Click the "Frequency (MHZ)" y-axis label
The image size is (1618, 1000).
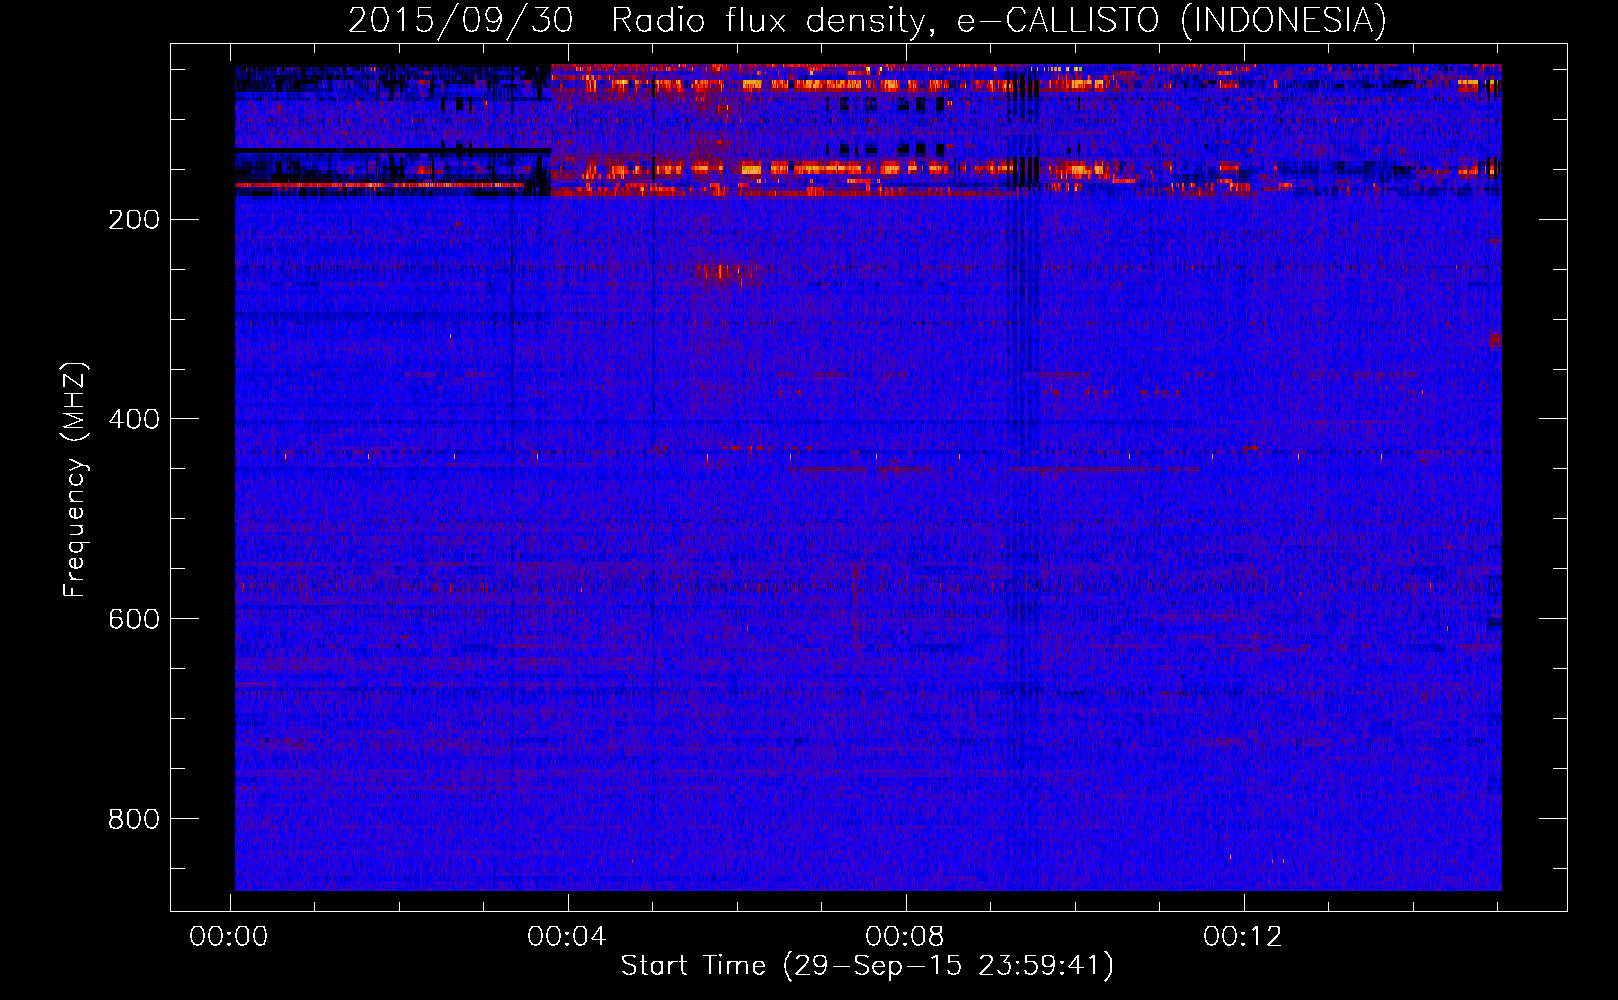click(x=75, y=479)
